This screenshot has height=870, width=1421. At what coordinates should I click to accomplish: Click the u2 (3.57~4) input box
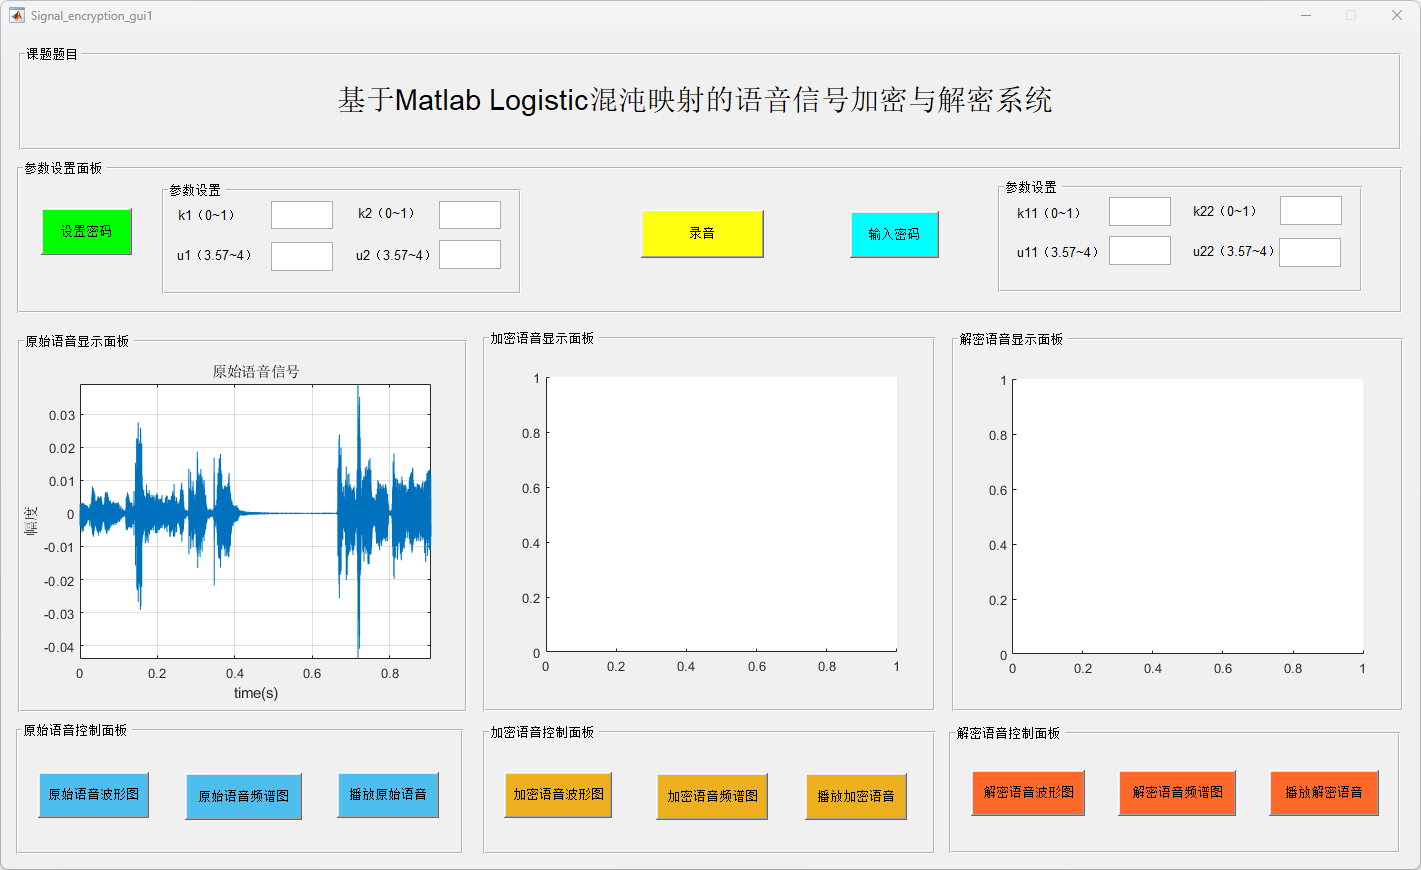[x=470, y=255]
